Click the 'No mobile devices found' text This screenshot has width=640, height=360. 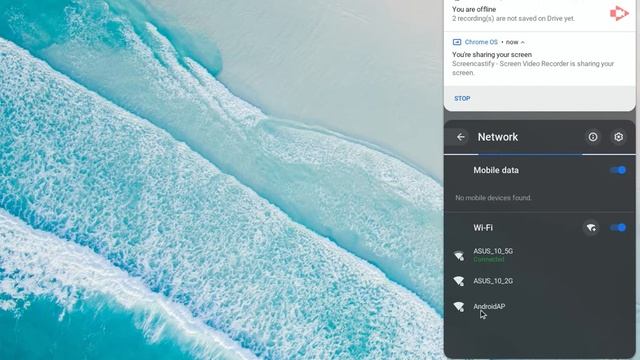click(493, 198)
